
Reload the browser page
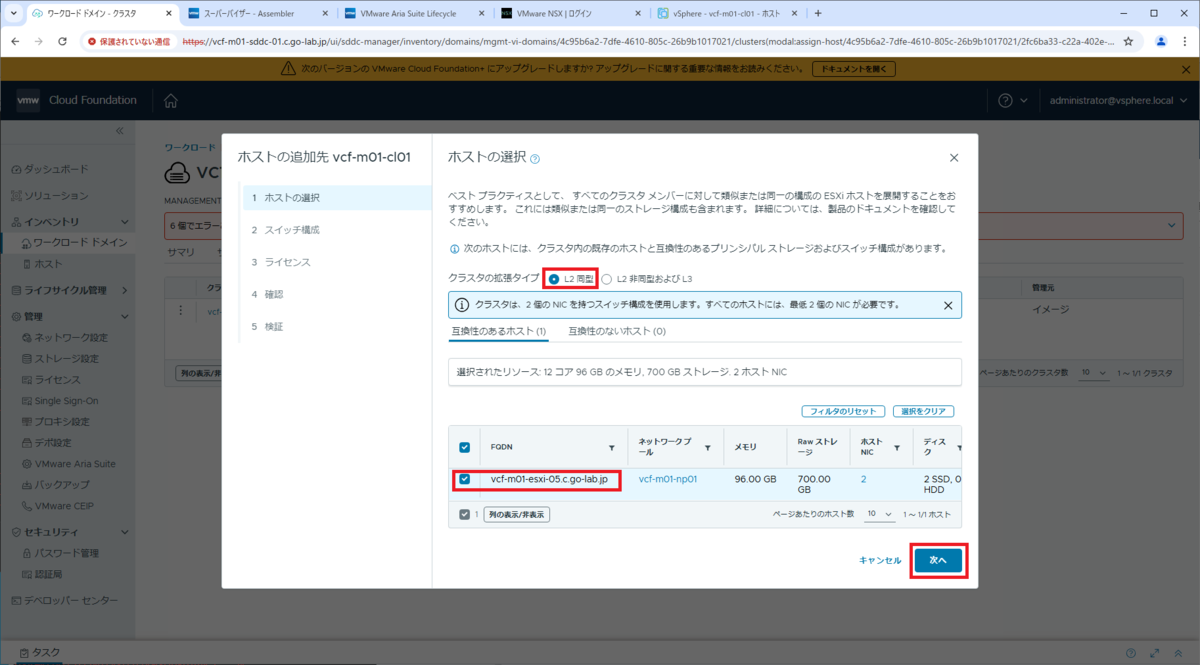click(x=62, y=42)
